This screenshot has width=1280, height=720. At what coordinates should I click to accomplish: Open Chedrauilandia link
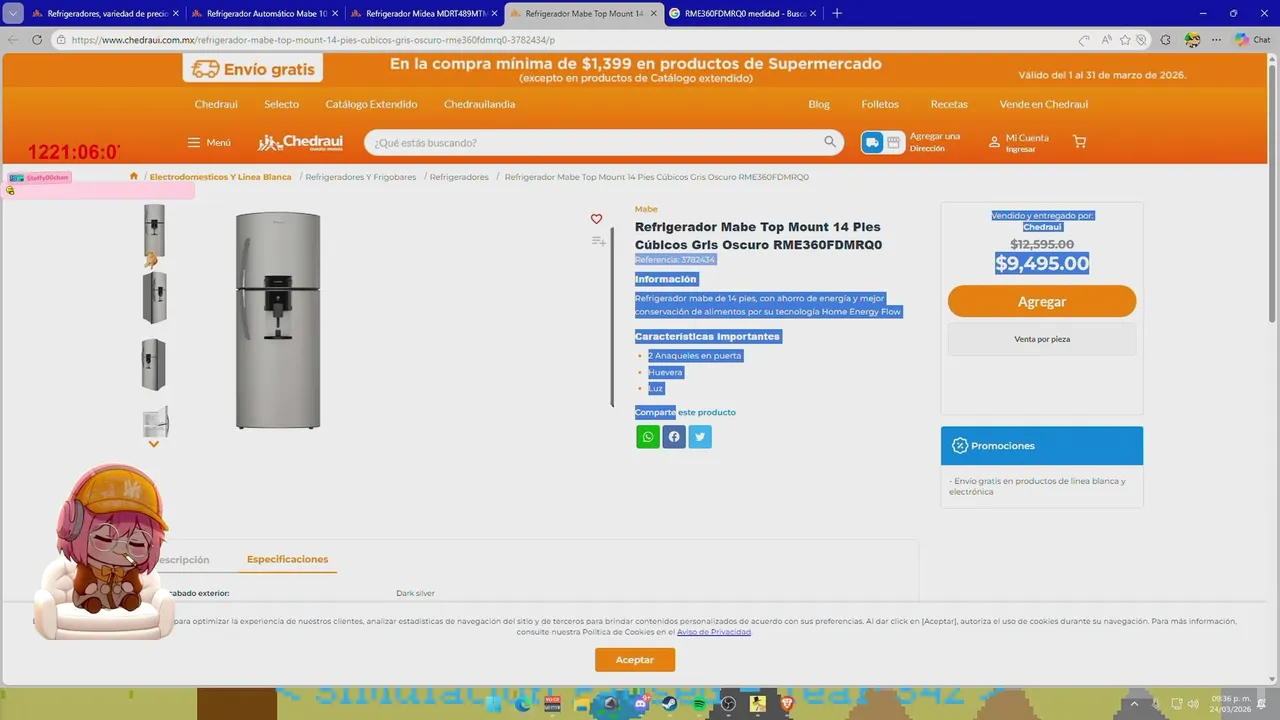[x=480, y=104]
